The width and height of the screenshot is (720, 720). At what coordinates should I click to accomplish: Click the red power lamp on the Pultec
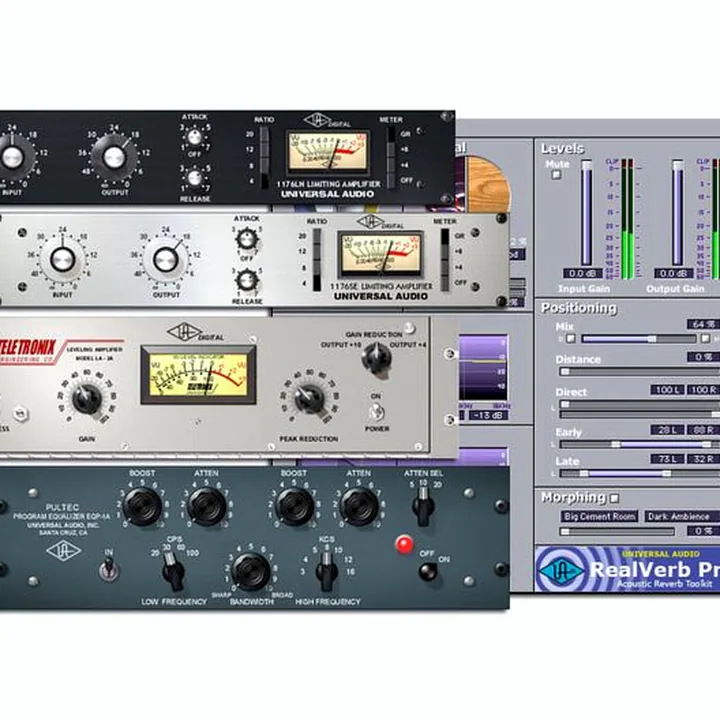coord(404,545)
